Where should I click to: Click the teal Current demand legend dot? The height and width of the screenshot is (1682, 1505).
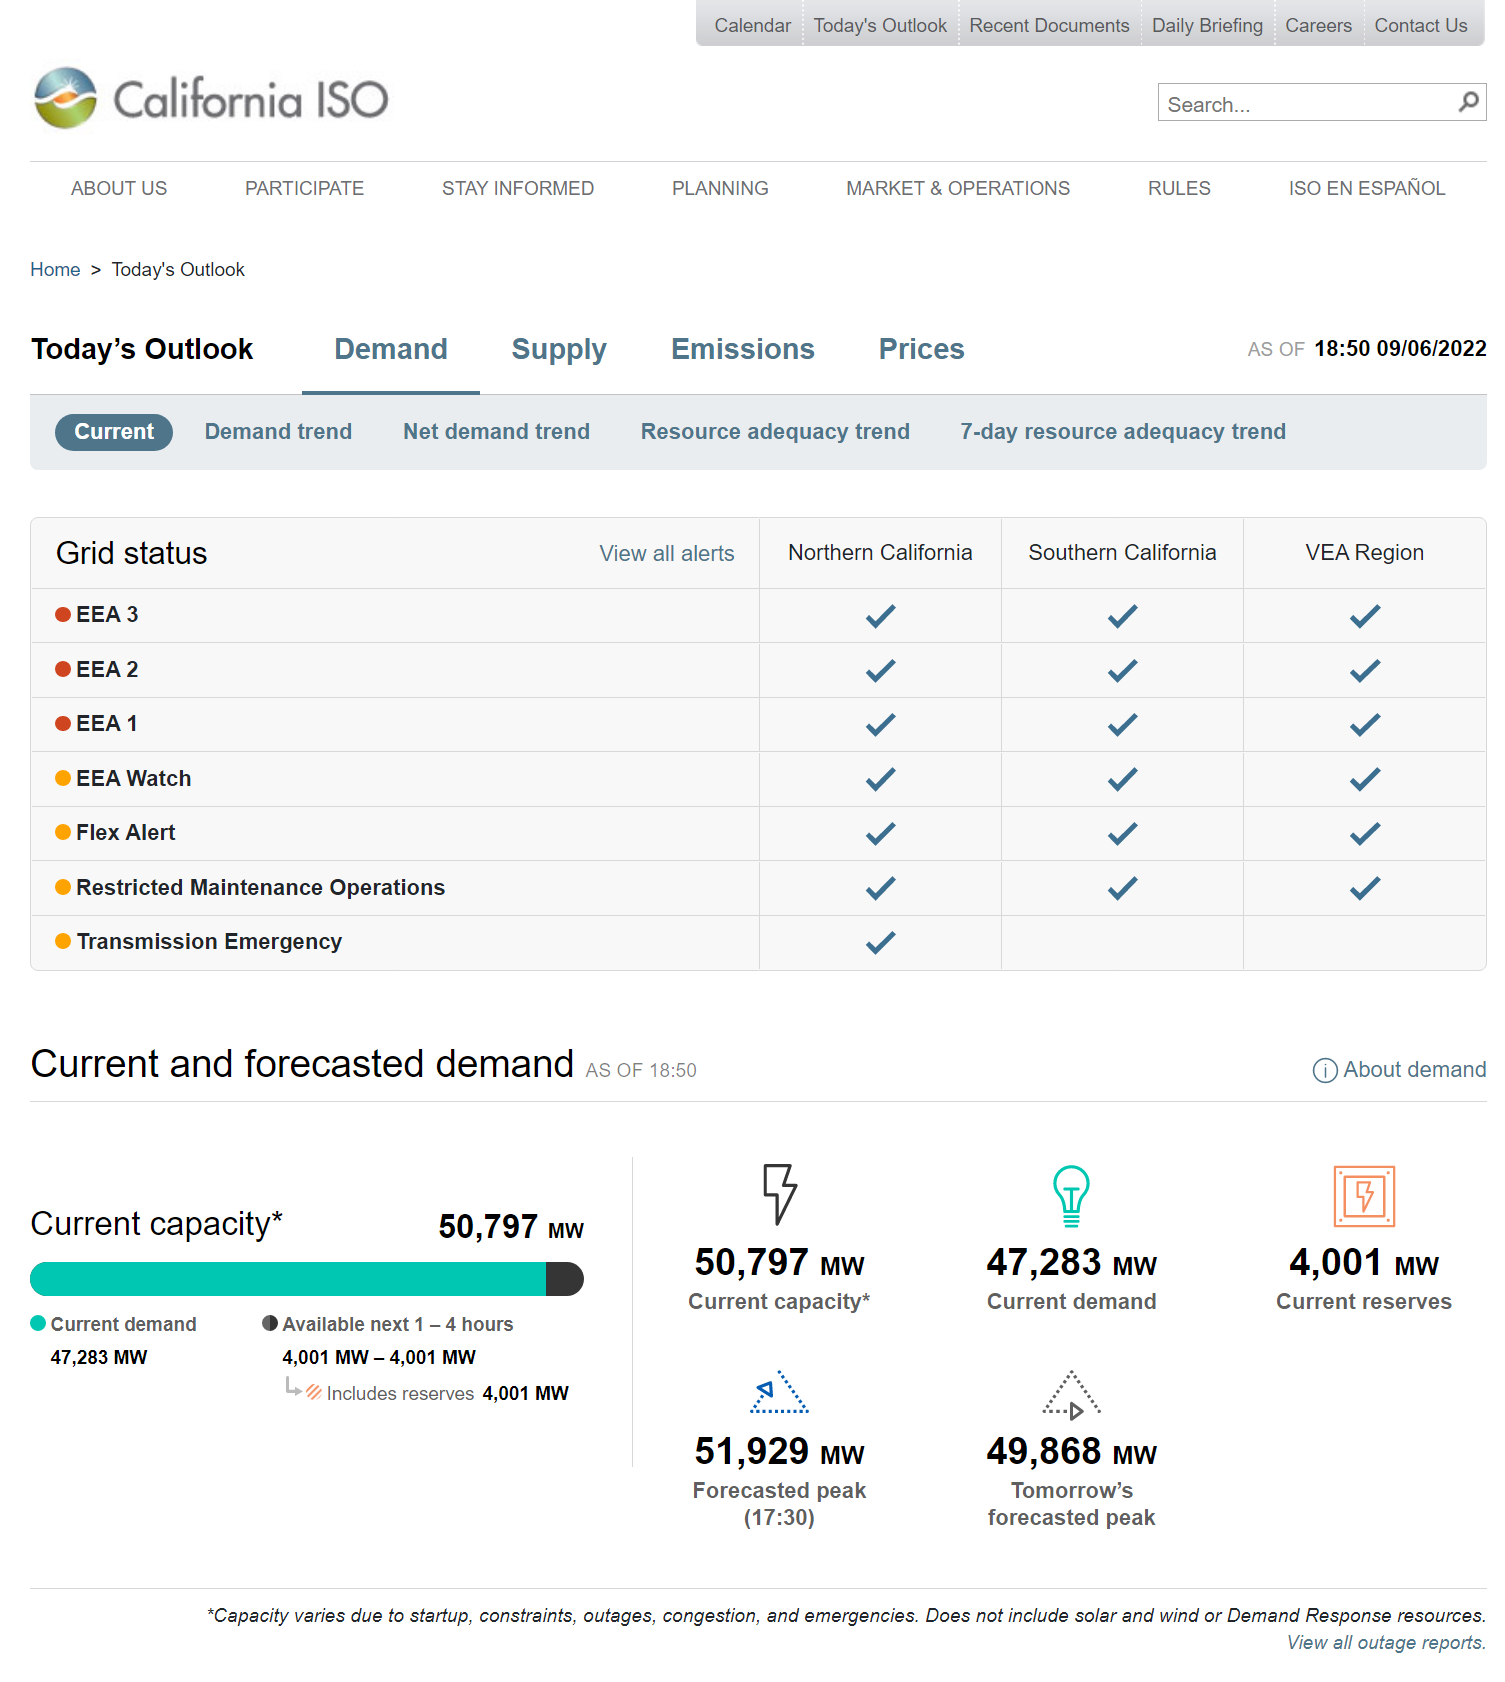click(x=38, y=1323)
